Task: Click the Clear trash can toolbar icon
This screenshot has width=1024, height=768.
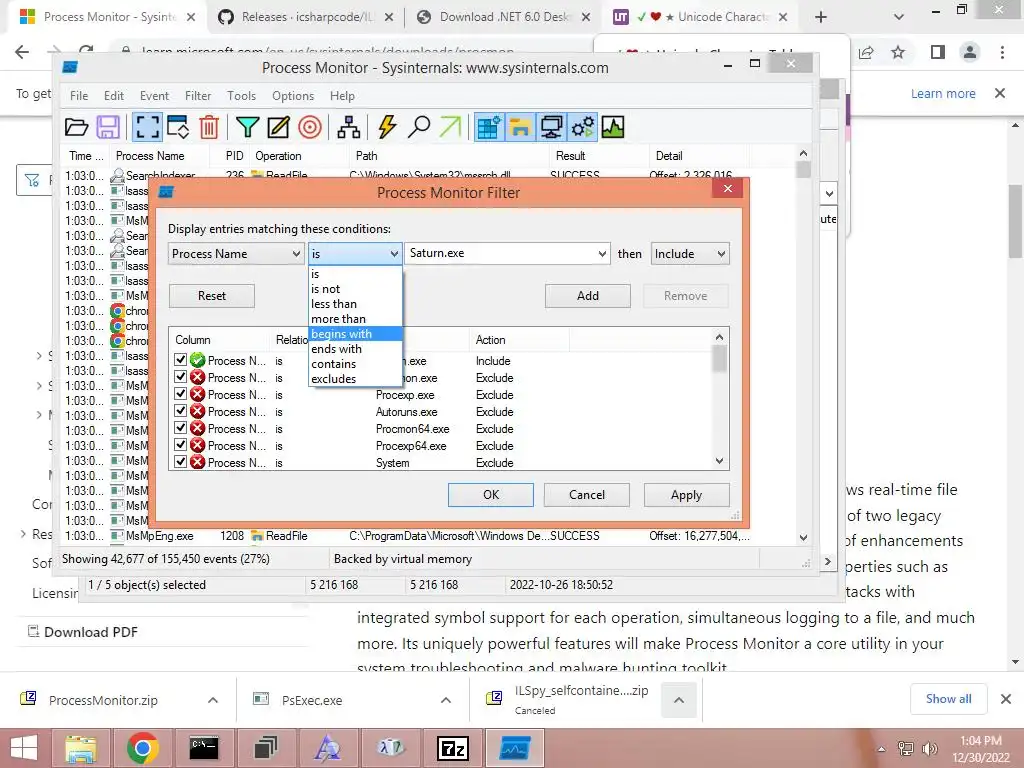Action: [x=209, y=127]
